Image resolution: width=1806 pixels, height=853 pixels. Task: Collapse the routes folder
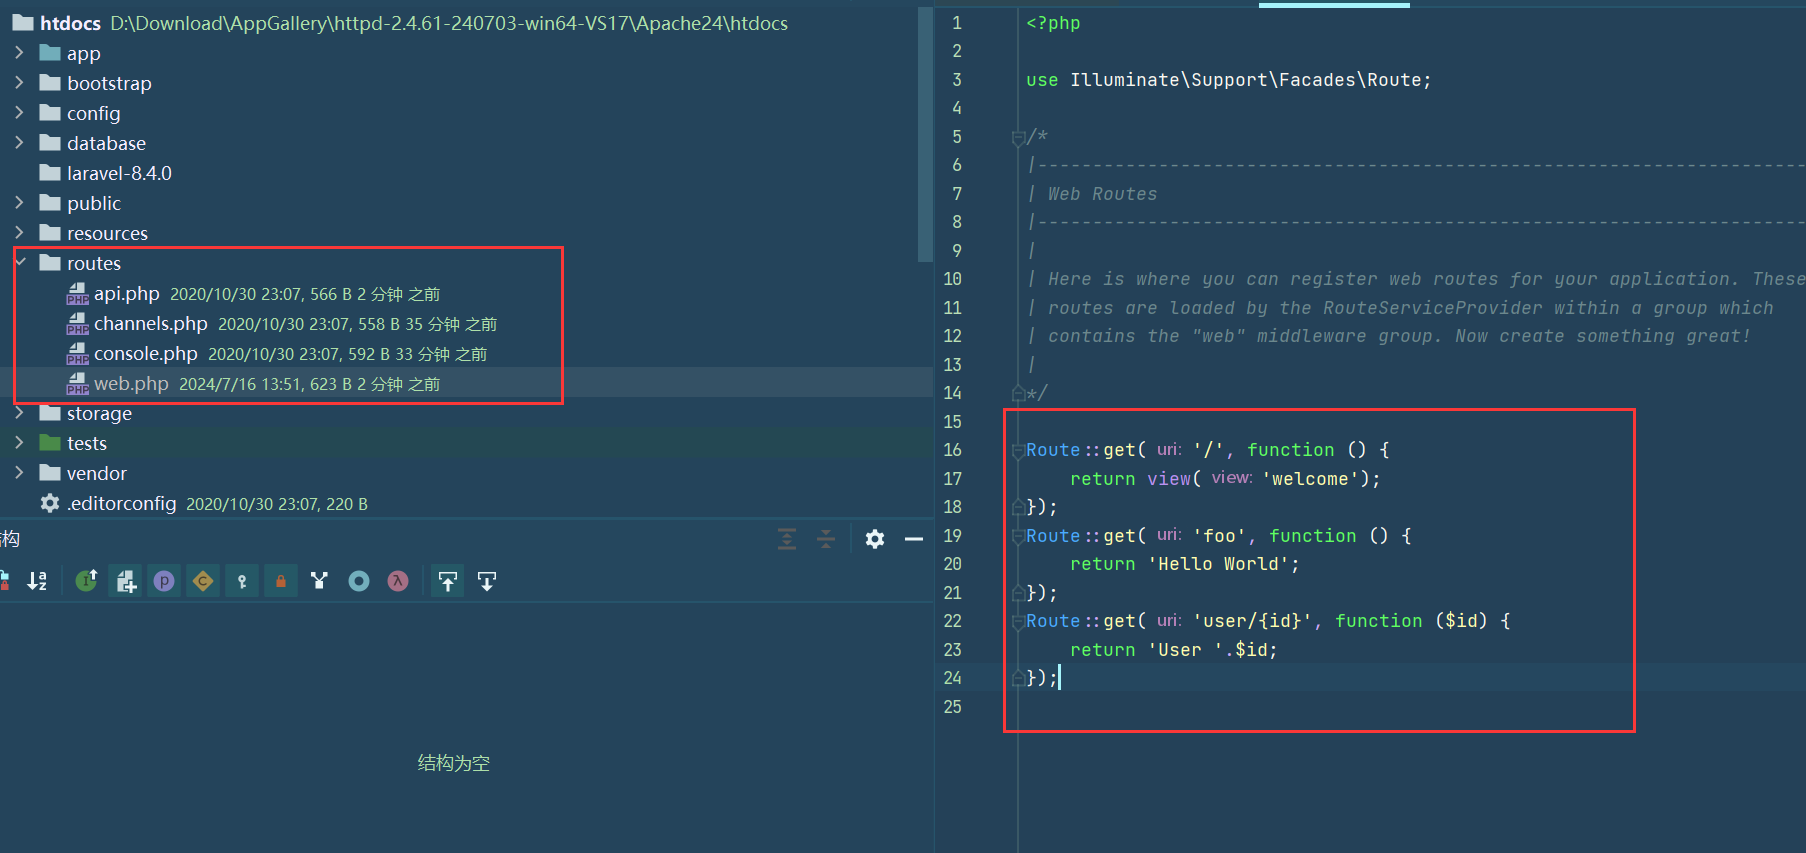[x=19, y=262]
